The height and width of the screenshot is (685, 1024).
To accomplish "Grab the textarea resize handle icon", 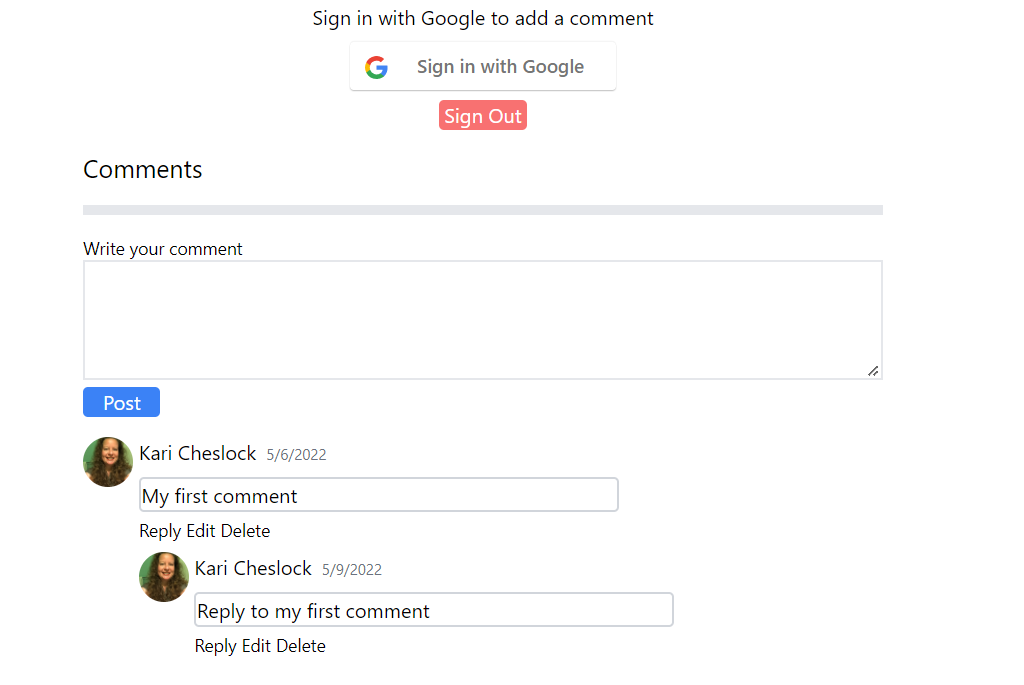I will pyautogui.click(x=873, y=371).
